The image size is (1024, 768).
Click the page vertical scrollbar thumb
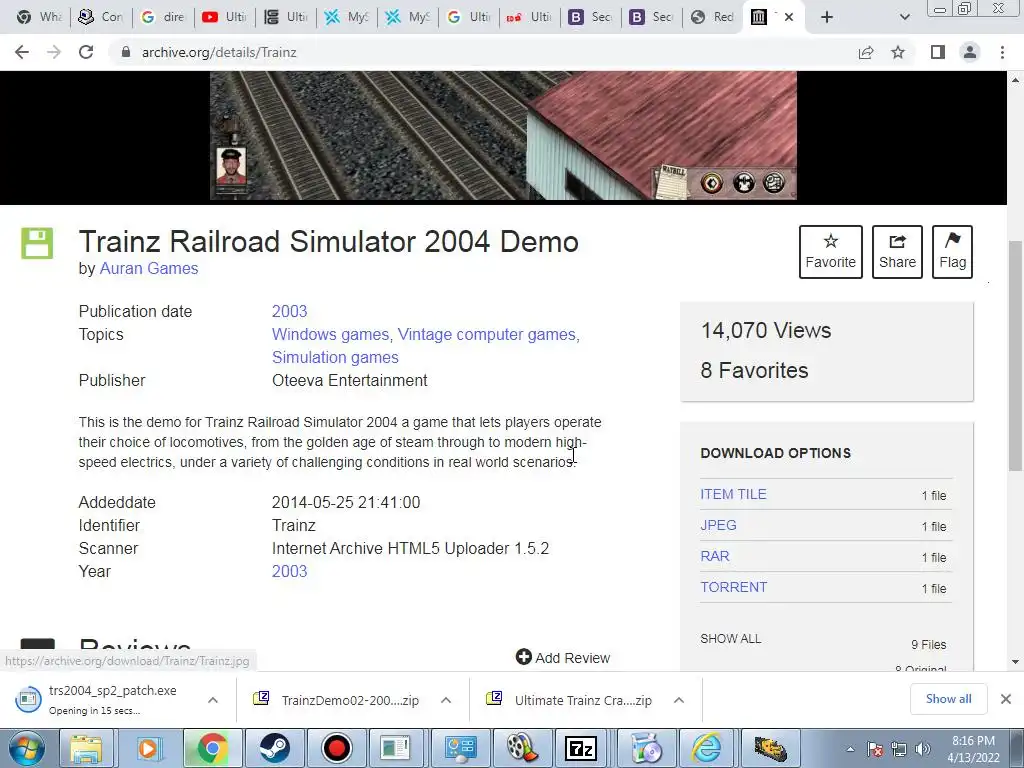[x=1015, y=356]
